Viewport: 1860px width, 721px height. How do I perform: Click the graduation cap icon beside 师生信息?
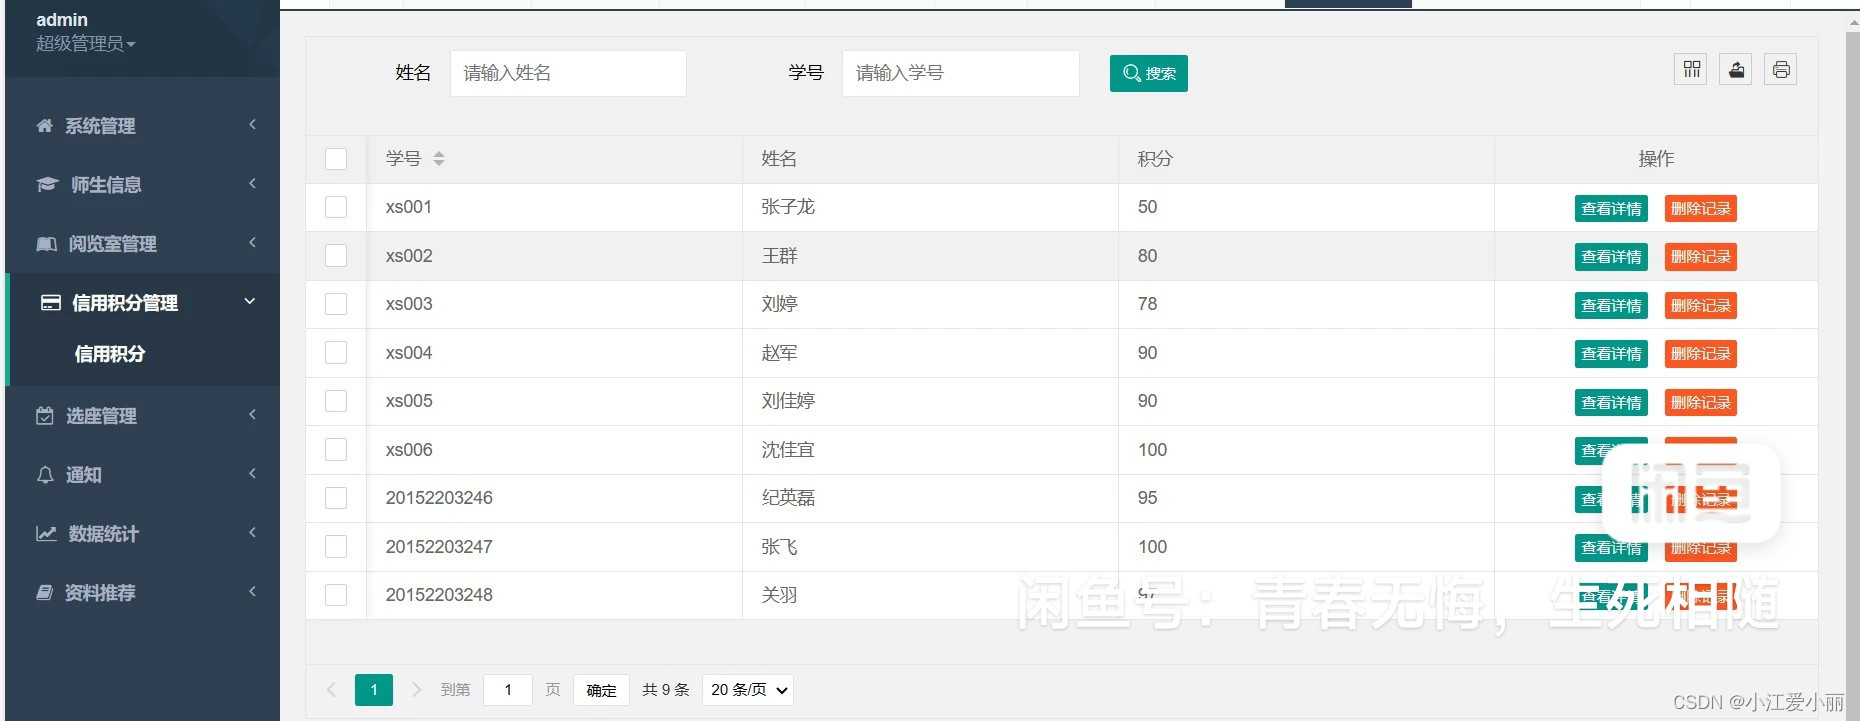click(47, 185)
